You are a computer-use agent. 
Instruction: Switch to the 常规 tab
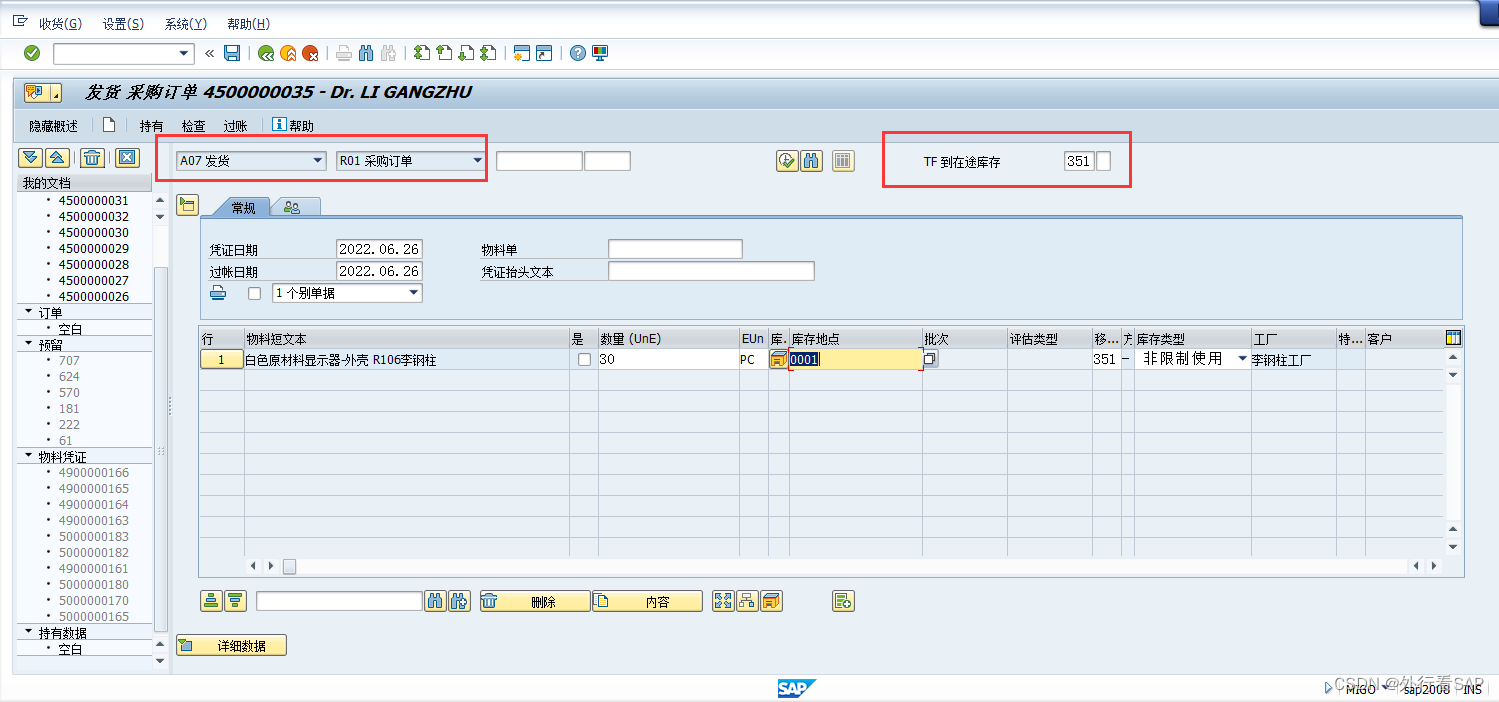[241, 207]
